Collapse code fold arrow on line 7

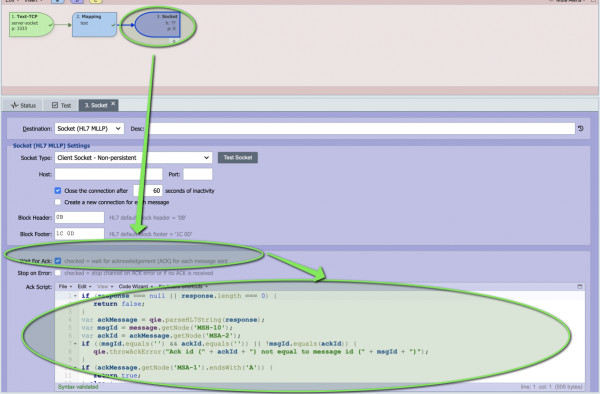coord(75,344)
